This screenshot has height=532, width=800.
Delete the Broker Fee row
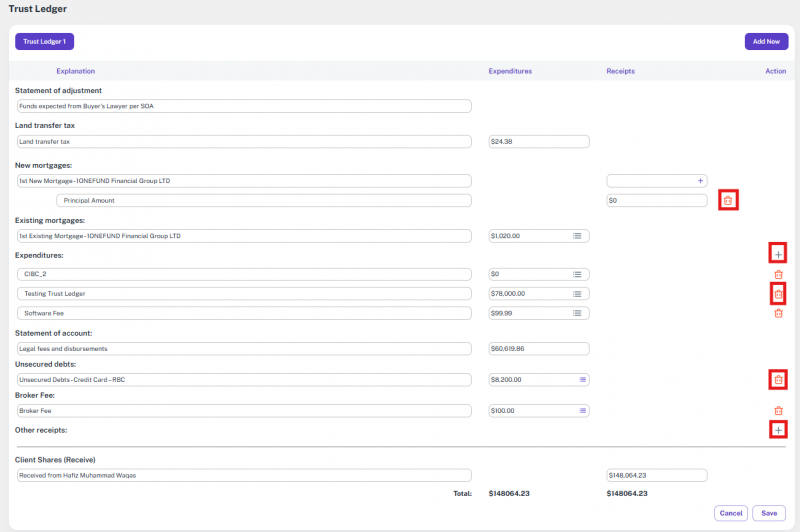coord(778,410)
